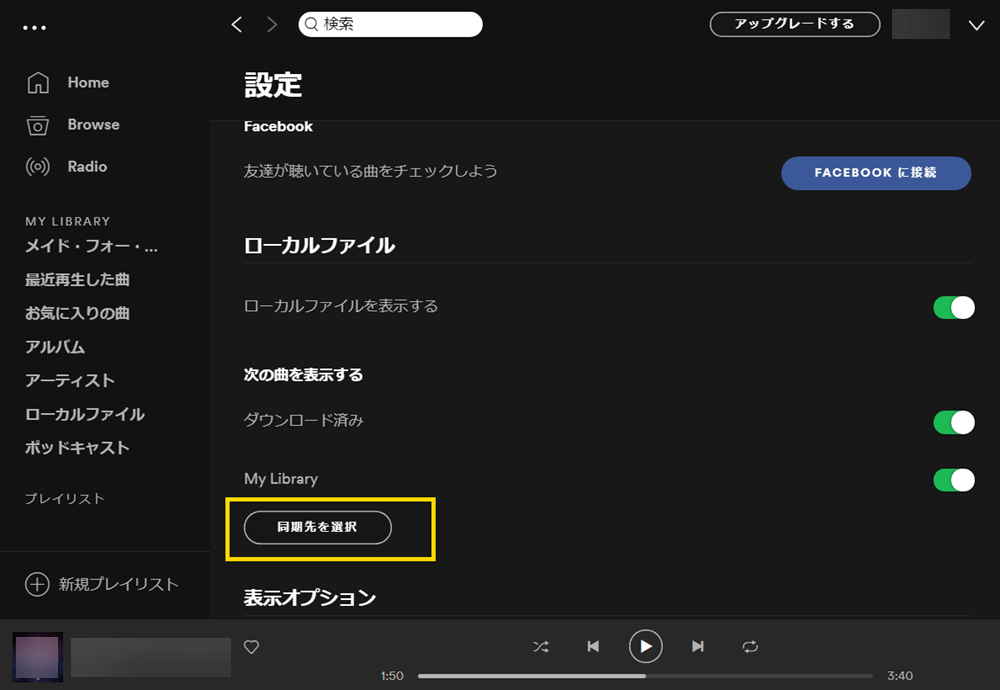1000x690 pixels.
Task: Go forward with the right arrow
Action: click(272, 24)
